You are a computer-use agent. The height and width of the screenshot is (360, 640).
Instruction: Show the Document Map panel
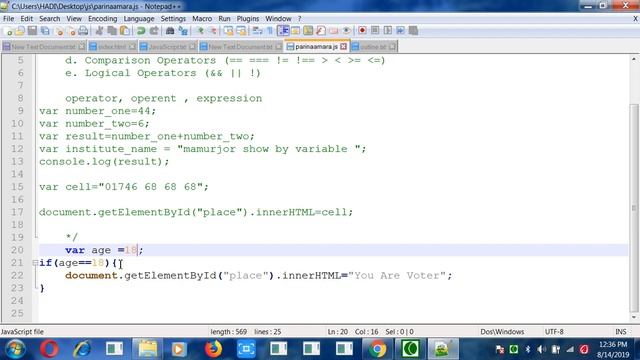pyautogui.click(x=308, y=31)
